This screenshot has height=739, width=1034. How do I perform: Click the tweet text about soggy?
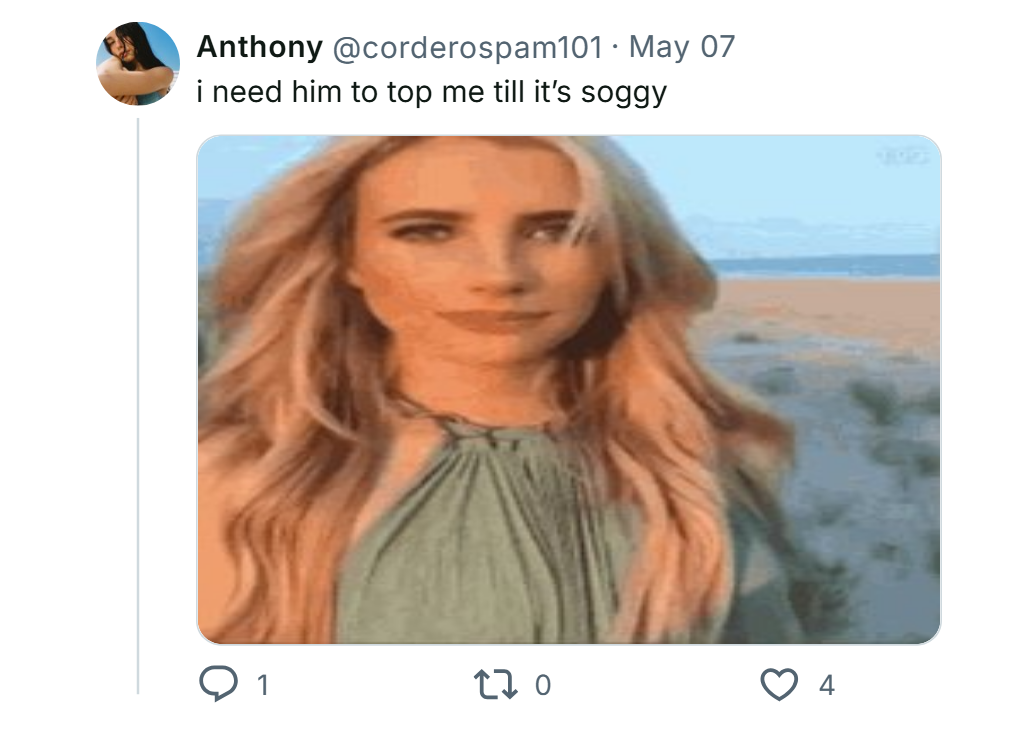tap(432, 92)
